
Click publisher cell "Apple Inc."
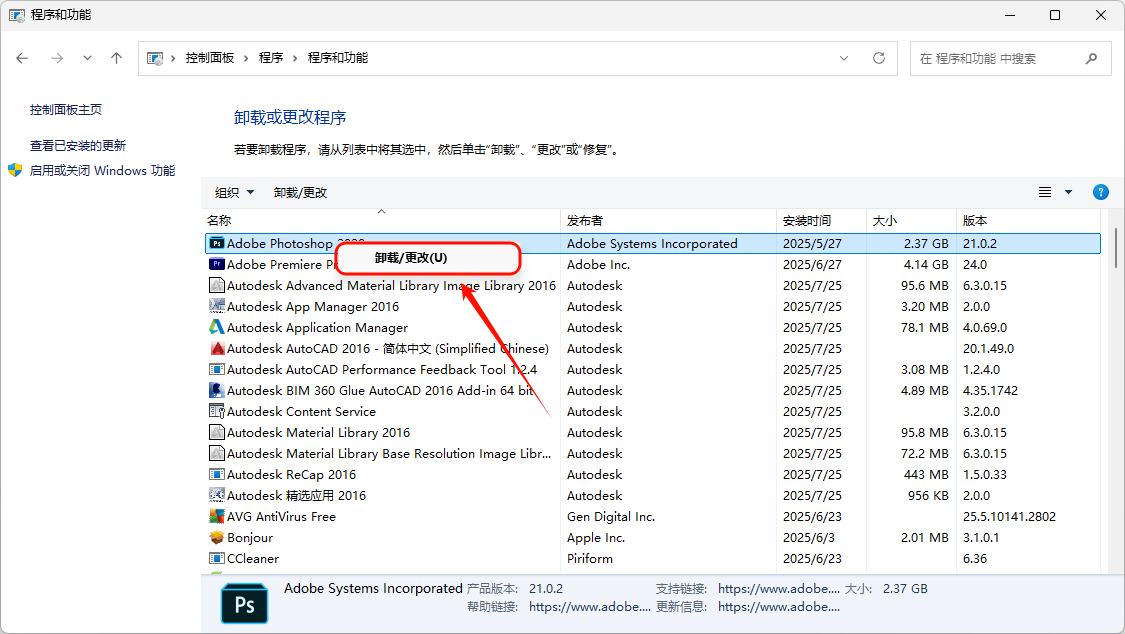point(596,537)
